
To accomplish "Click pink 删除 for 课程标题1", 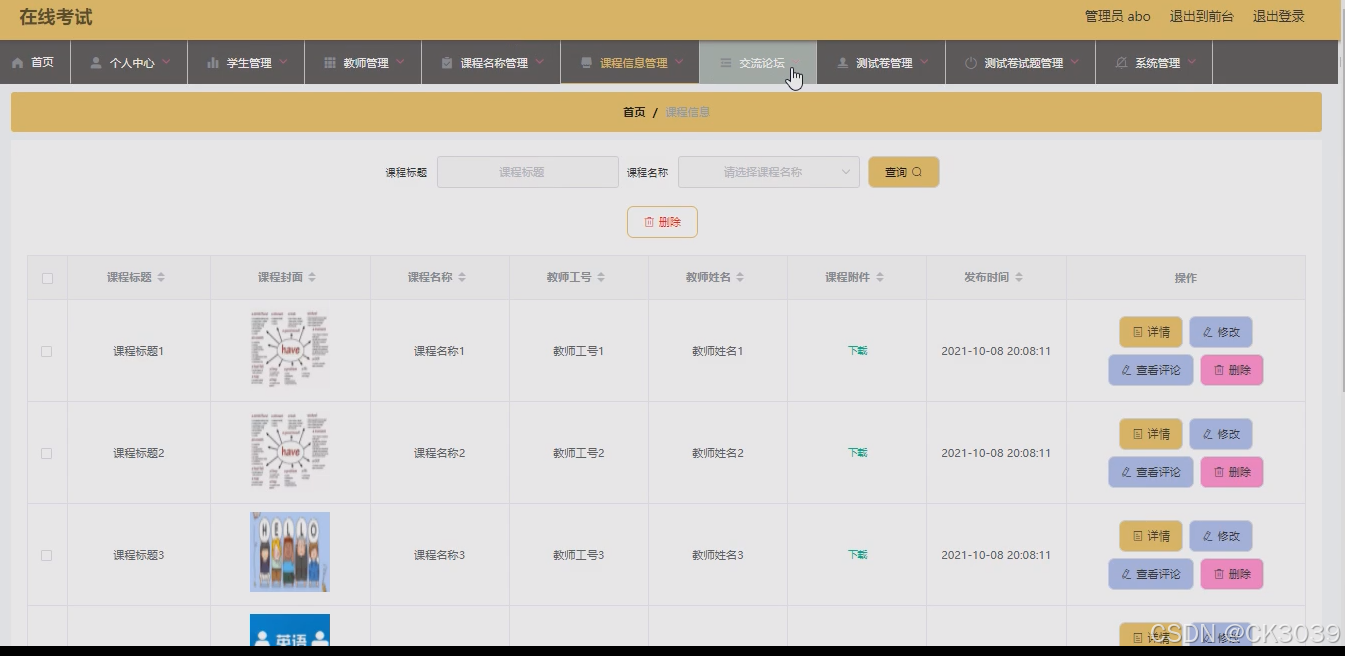I will 1232,370.
